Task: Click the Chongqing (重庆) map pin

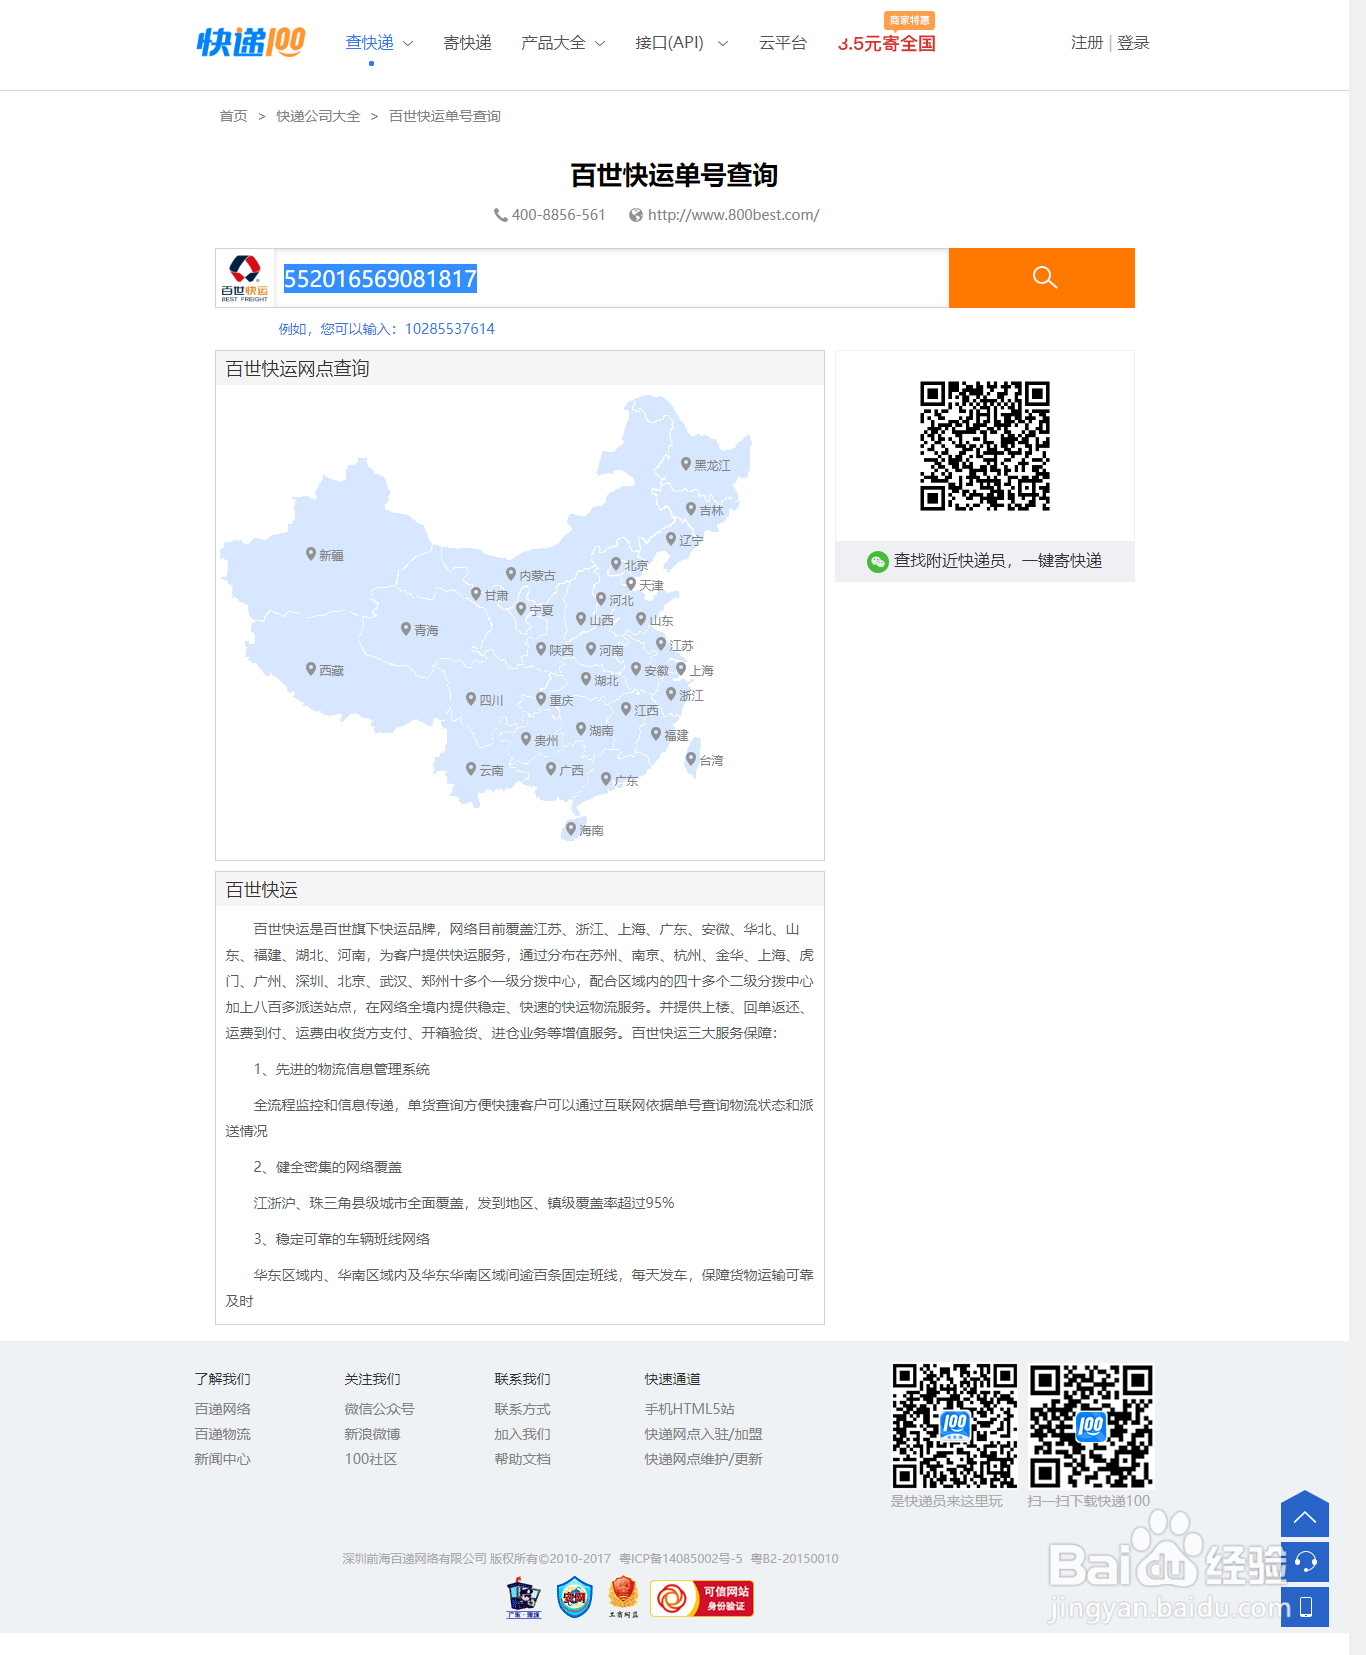Action: click(x=541, y=699)
